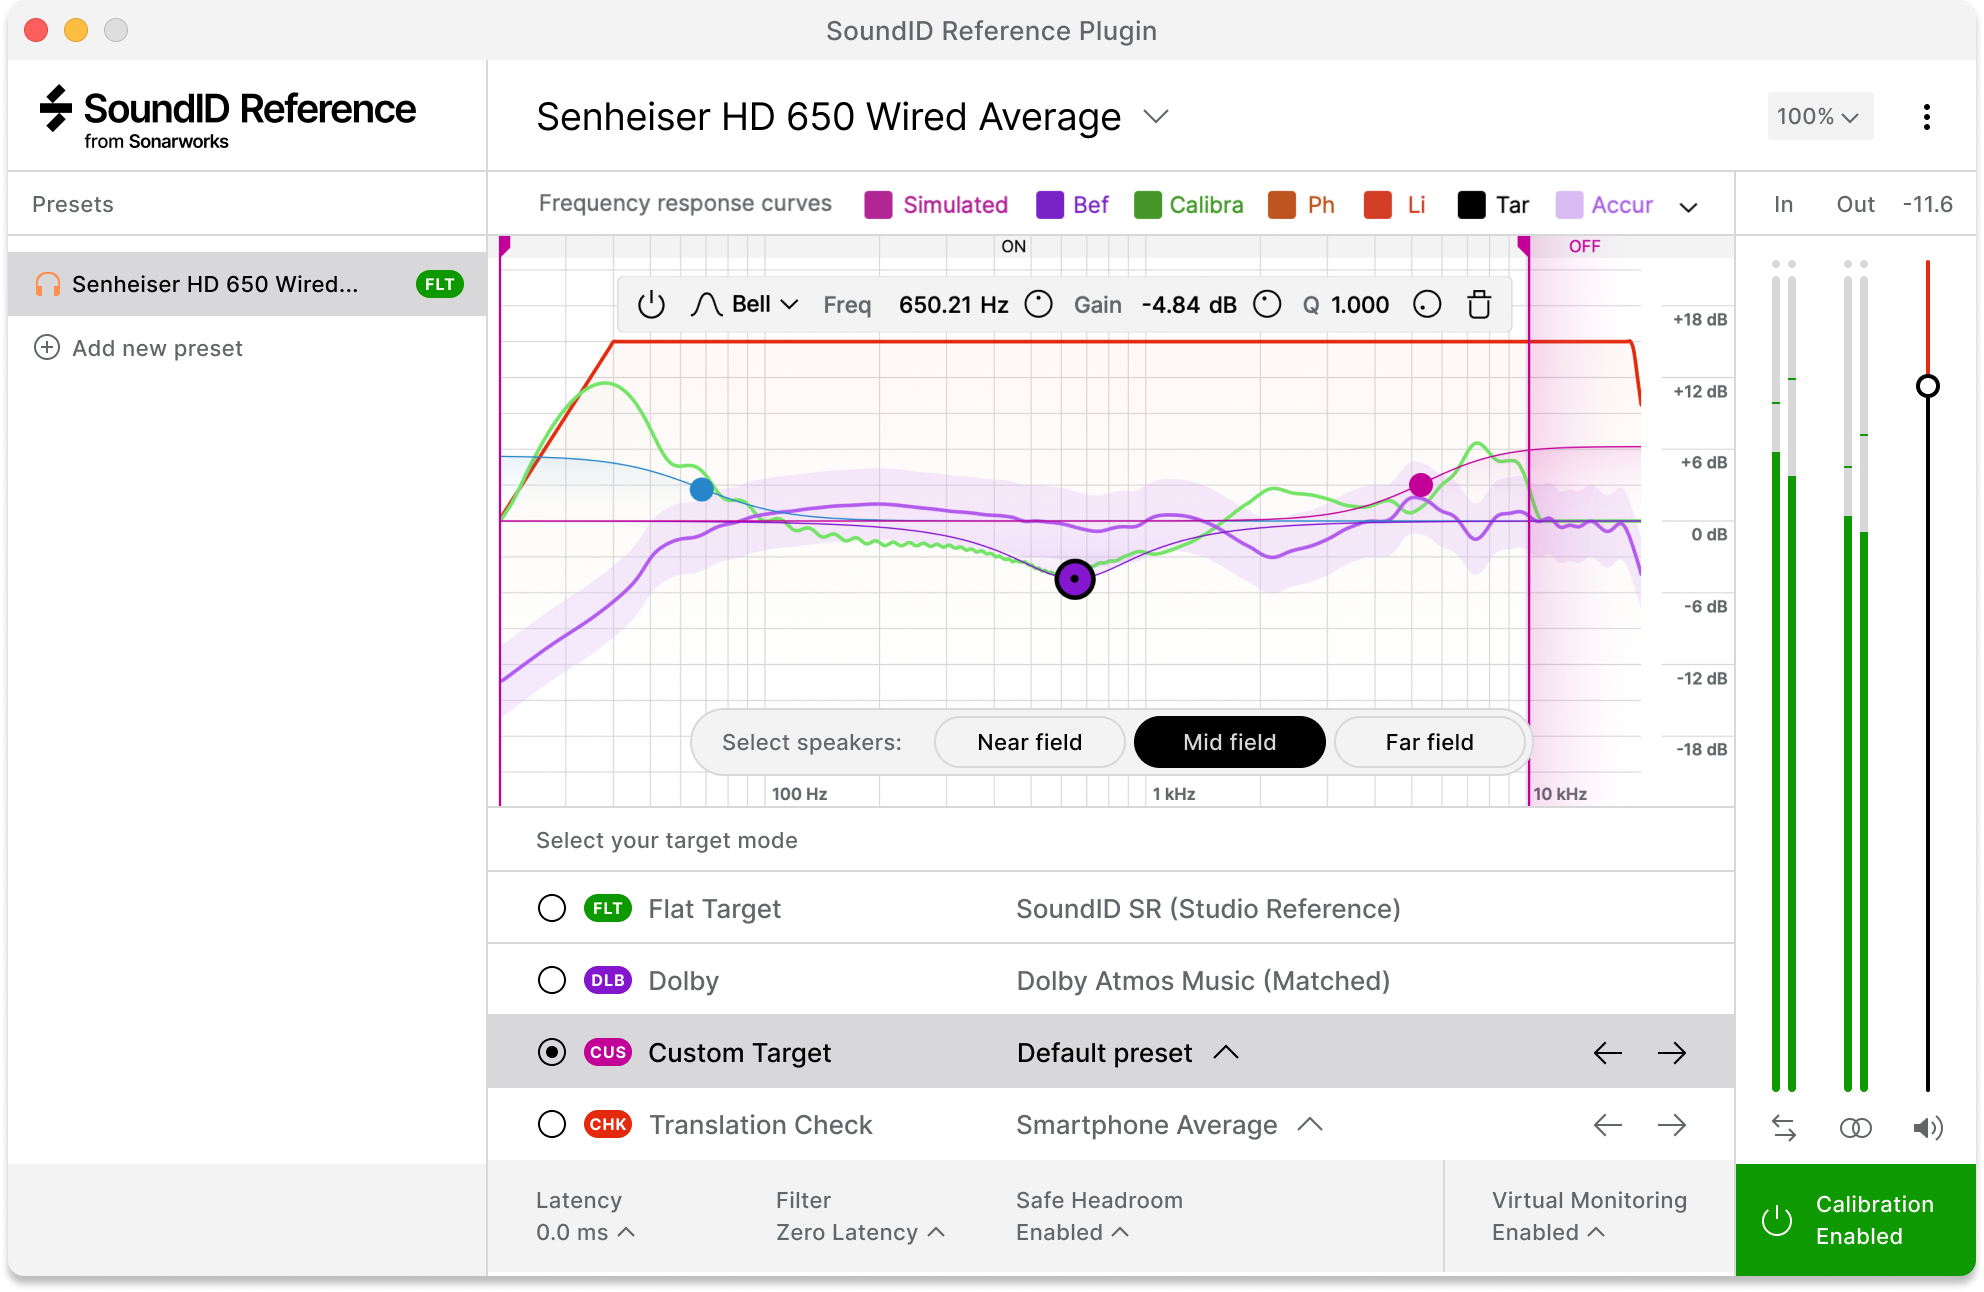The height and width of the screenshot is (1292, 1984).
Task: Click the FLT badge on Senheiser preset
Action: coord(439,284)
